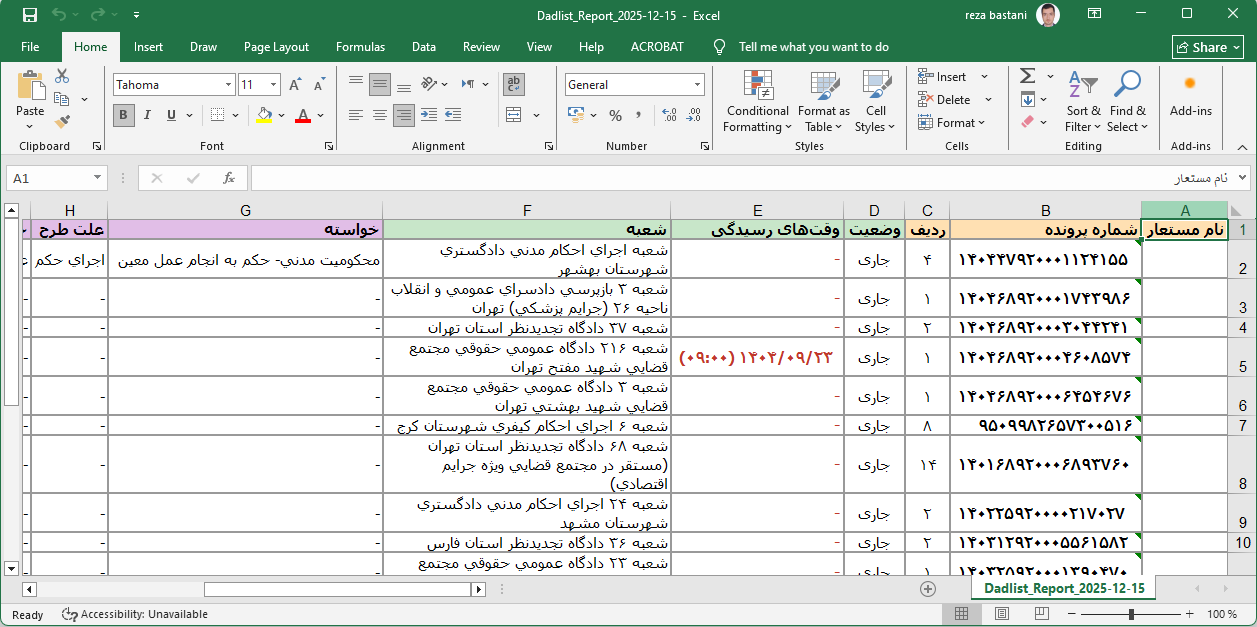Image resolution: width=1257 pixels, height=627 pixels.
Task: Click the red Font Color A
Action: click(303, 115)
